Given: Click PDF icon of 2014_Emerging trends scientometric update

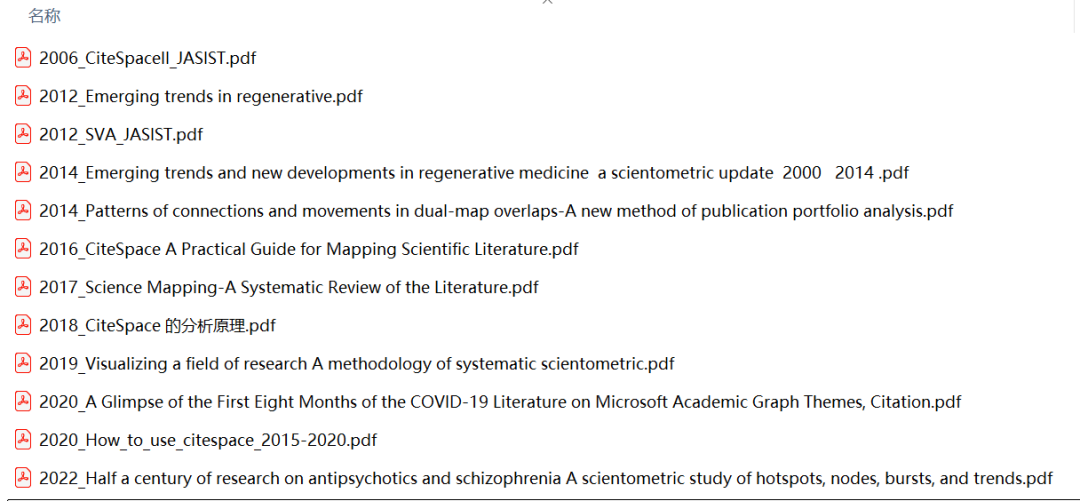Looking at the screenshot, I should (23, 172).
